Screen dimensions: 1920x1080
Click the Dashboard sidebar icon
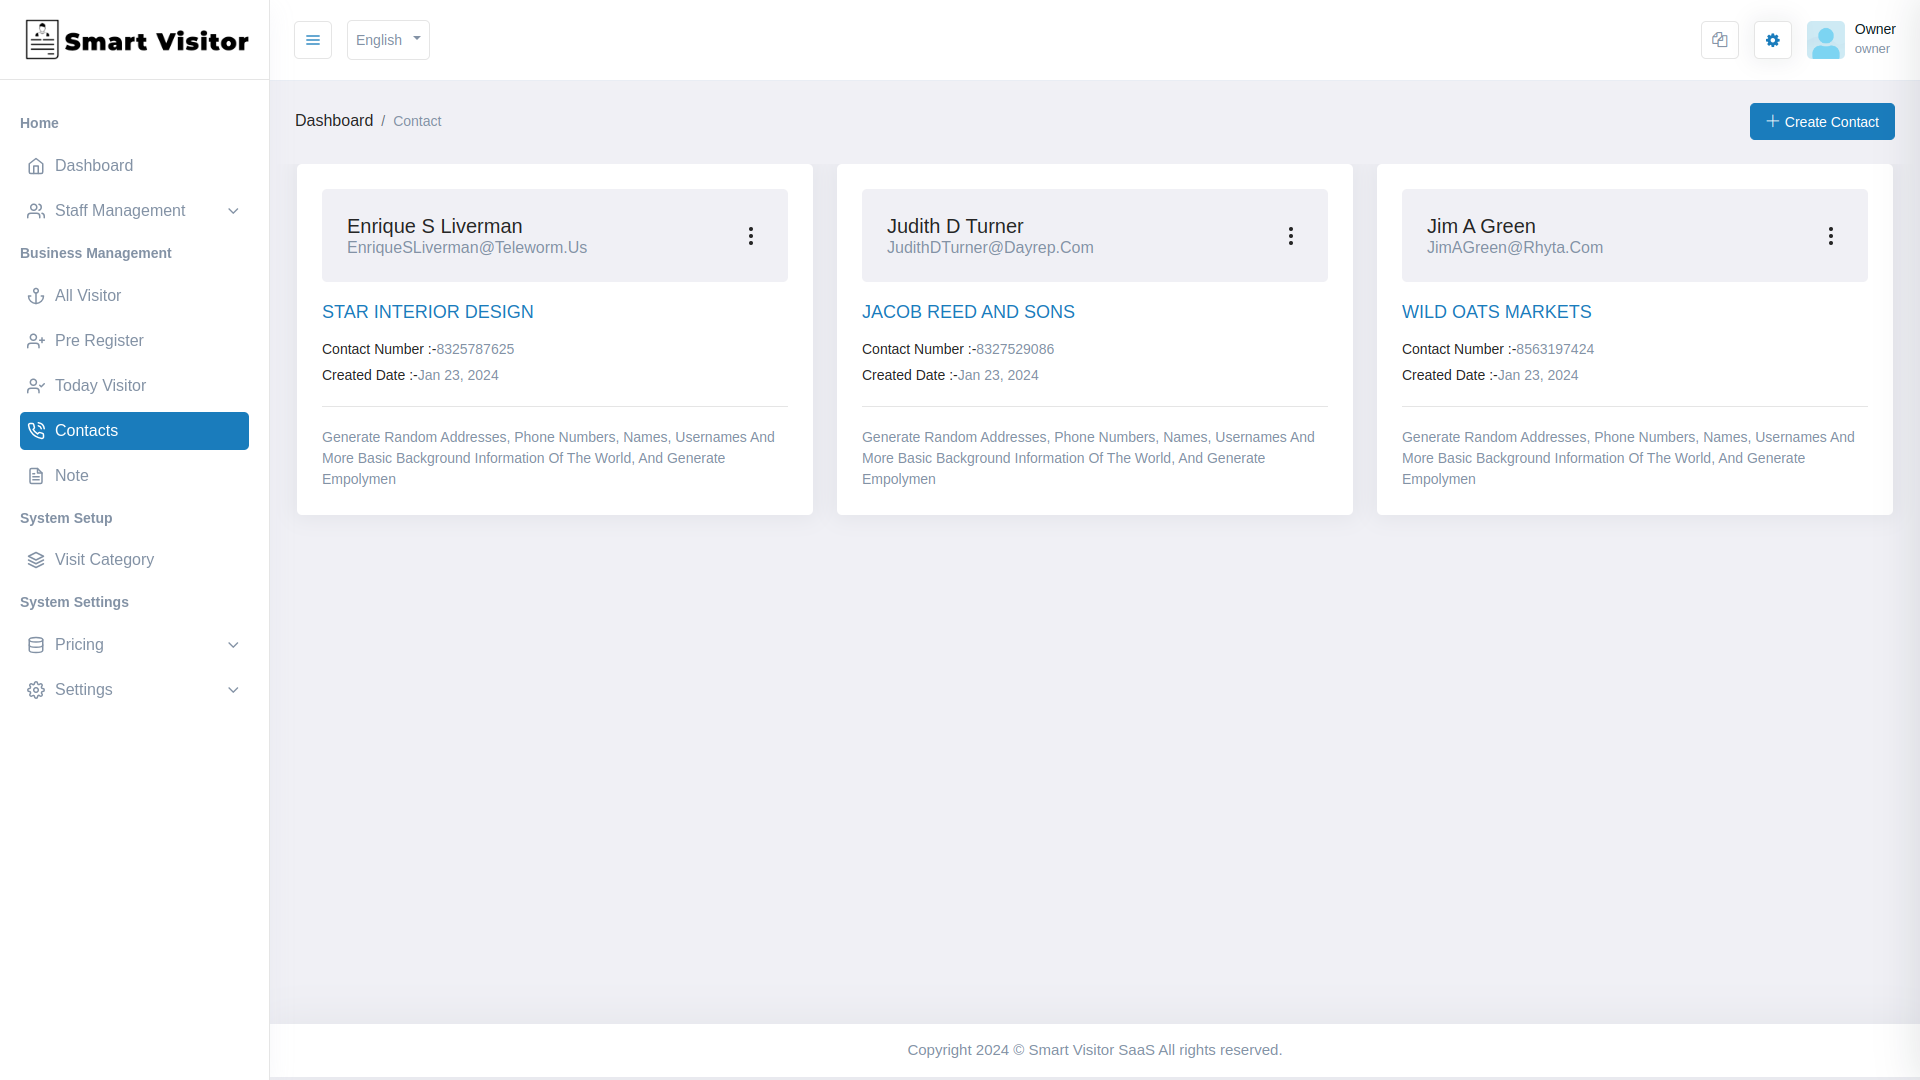[x=36, y=165]
